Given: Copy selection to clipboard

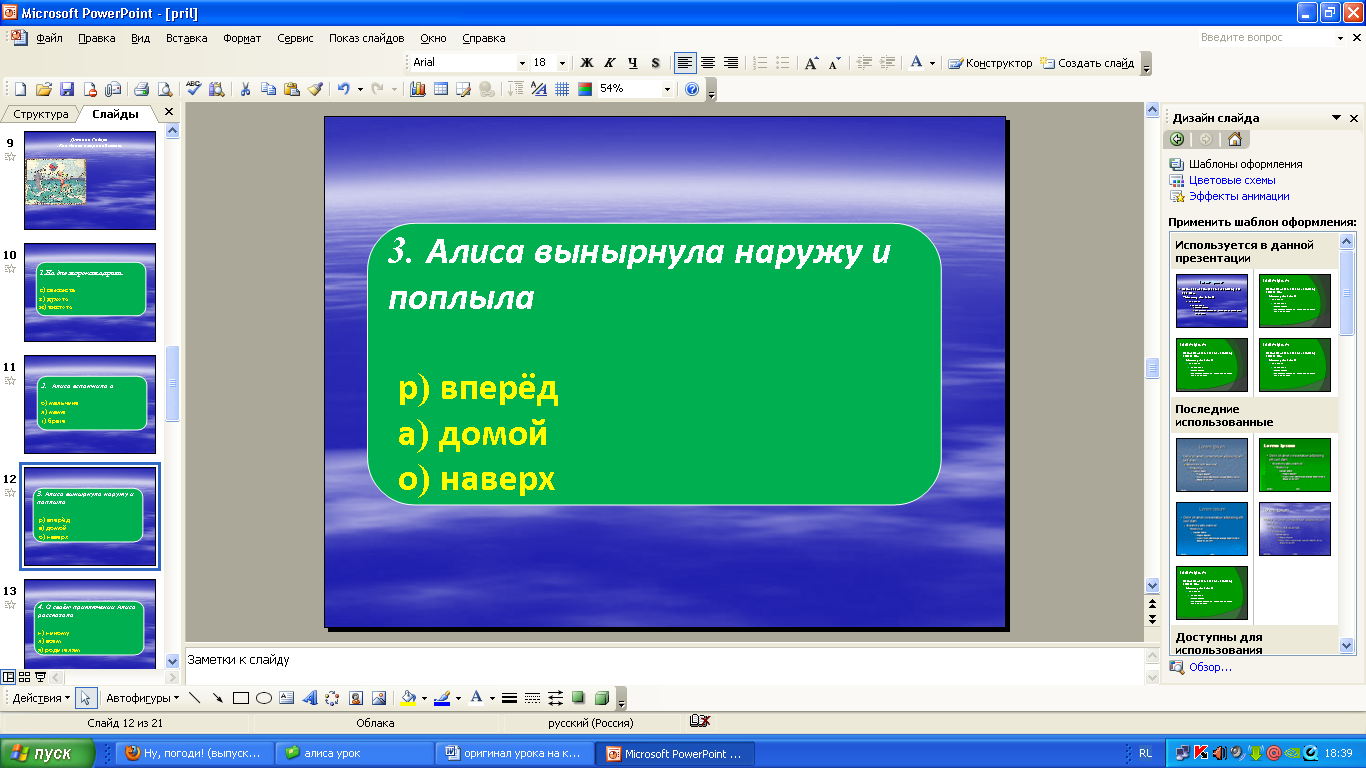Looking at the screenshot, I should tap(268, 89).
